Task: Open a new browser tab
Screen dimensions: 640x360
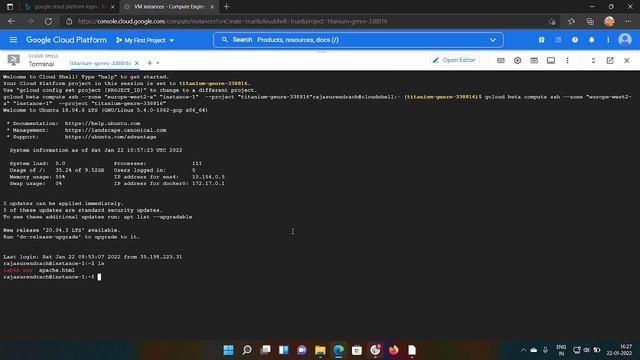Action: point(227,7)
